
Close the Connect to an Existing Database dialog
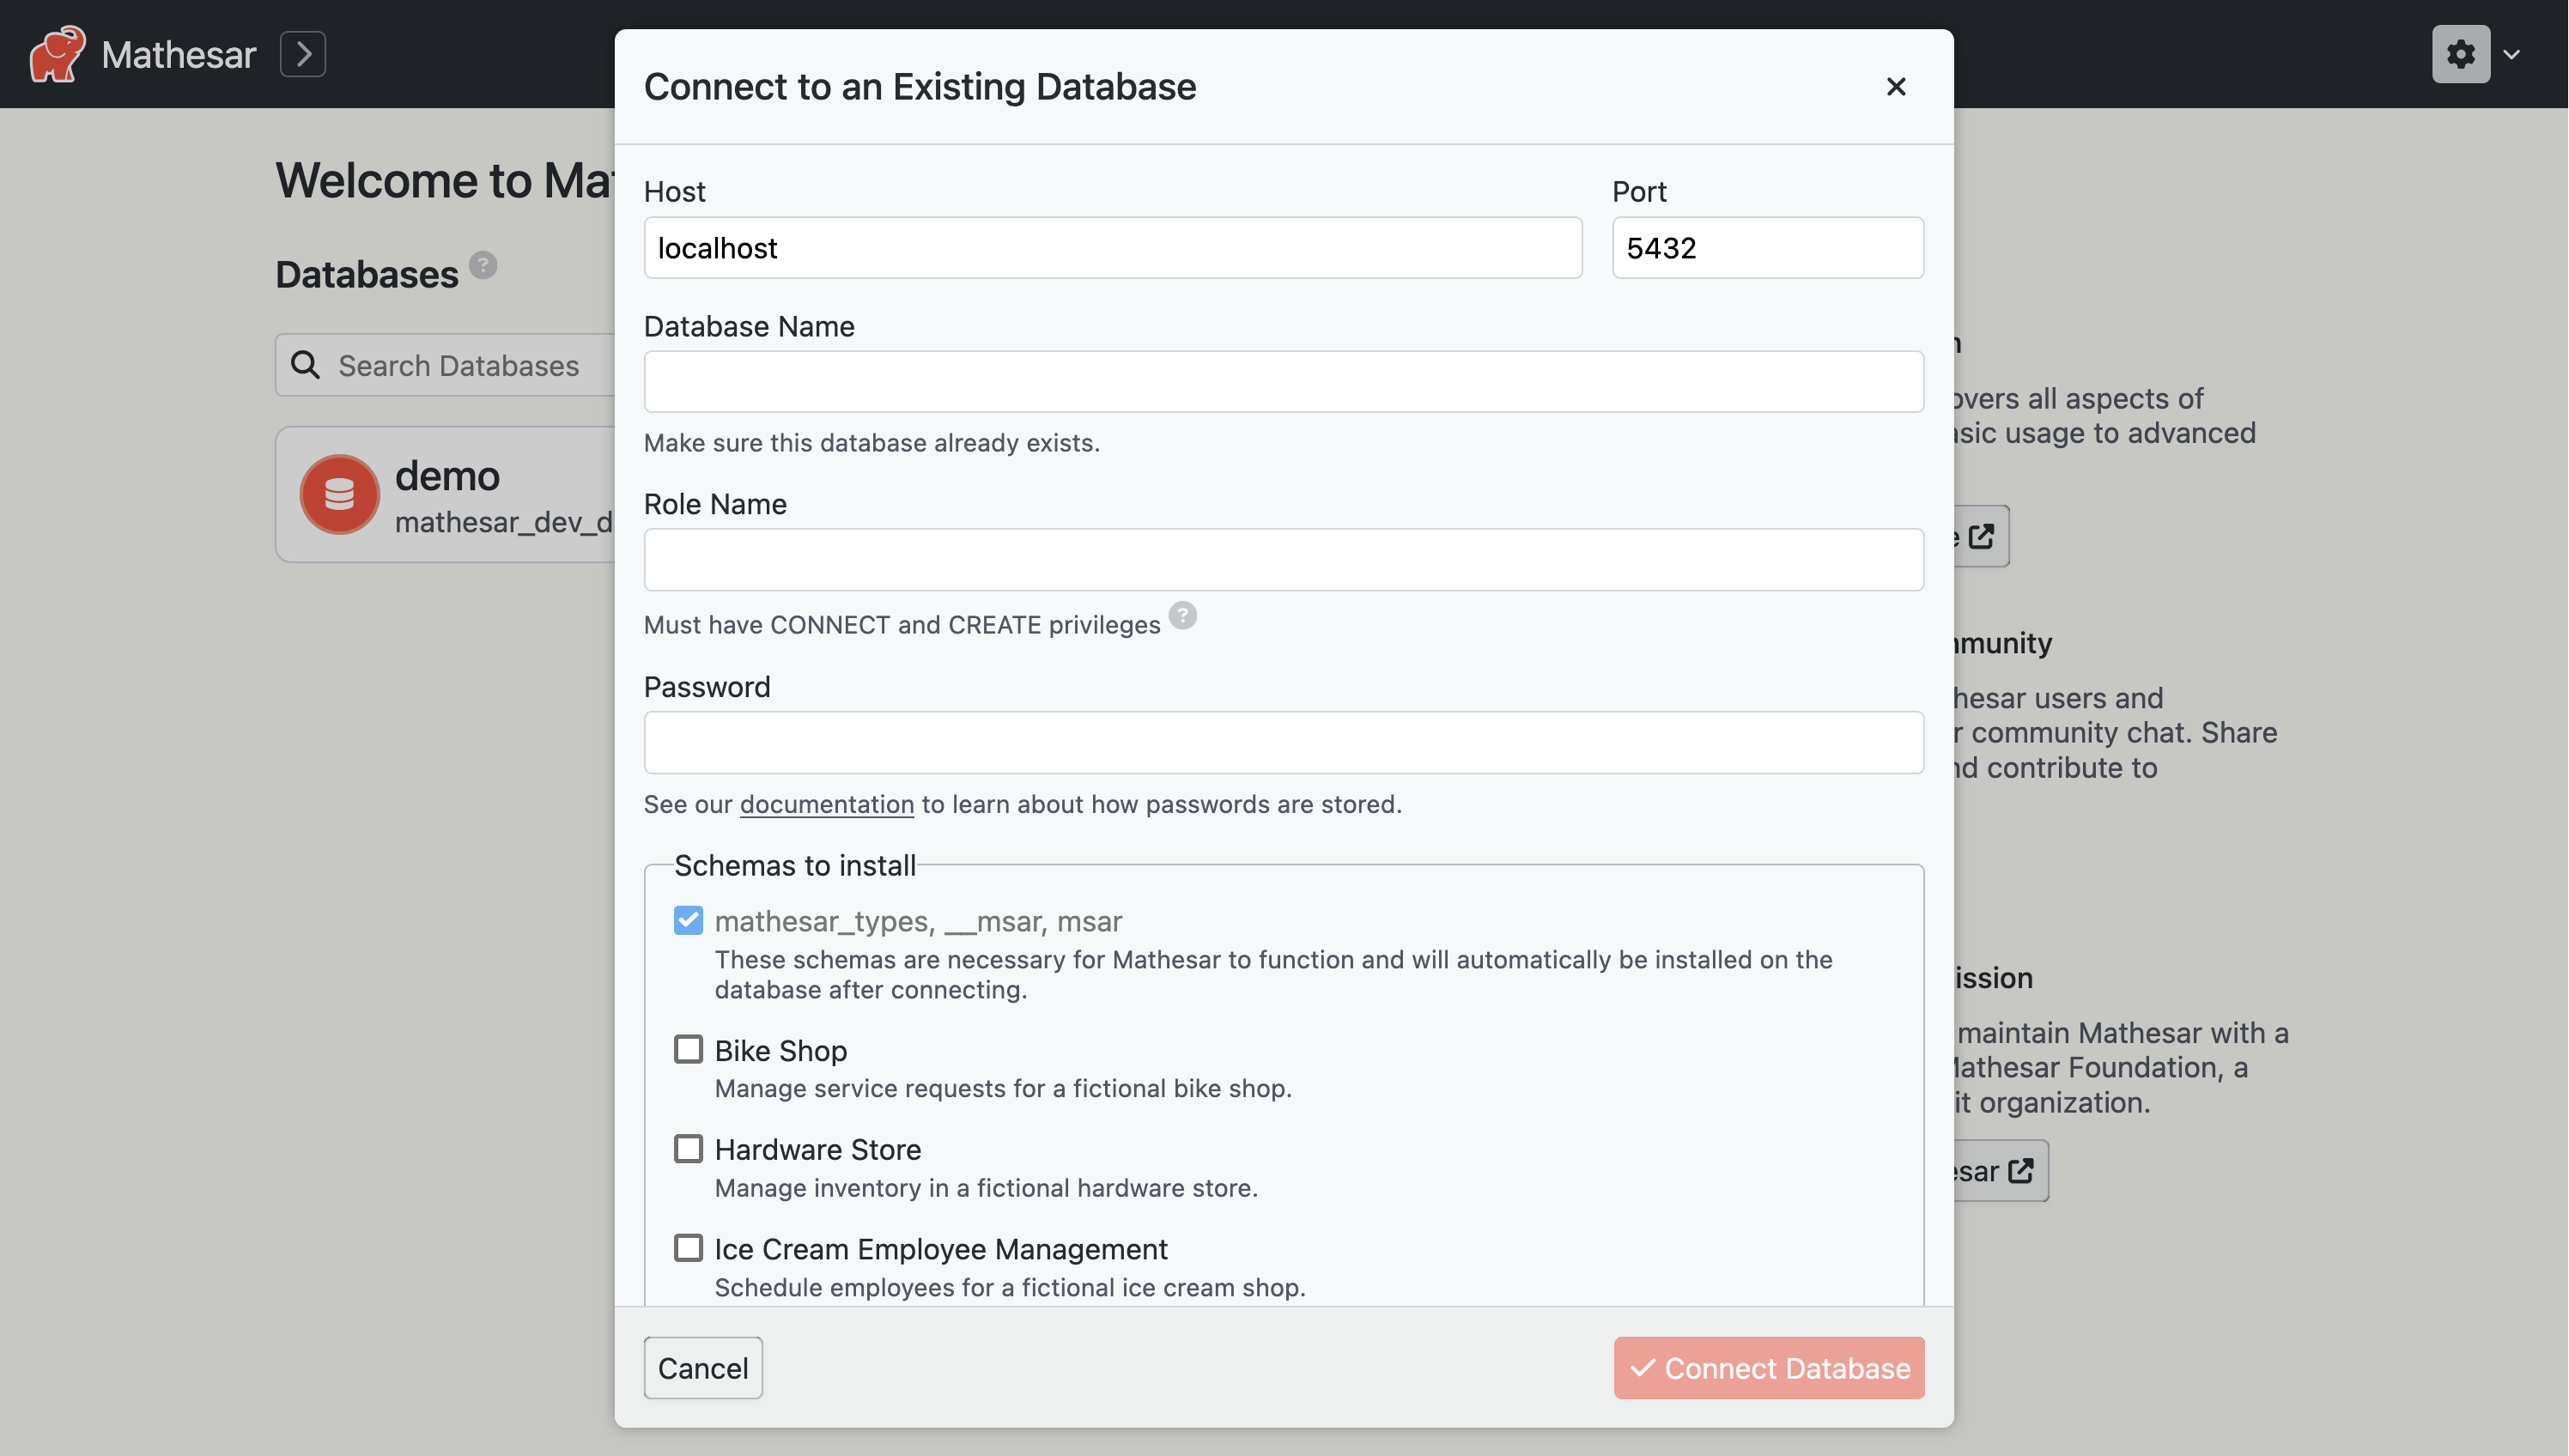click(x=1896, y=87)
